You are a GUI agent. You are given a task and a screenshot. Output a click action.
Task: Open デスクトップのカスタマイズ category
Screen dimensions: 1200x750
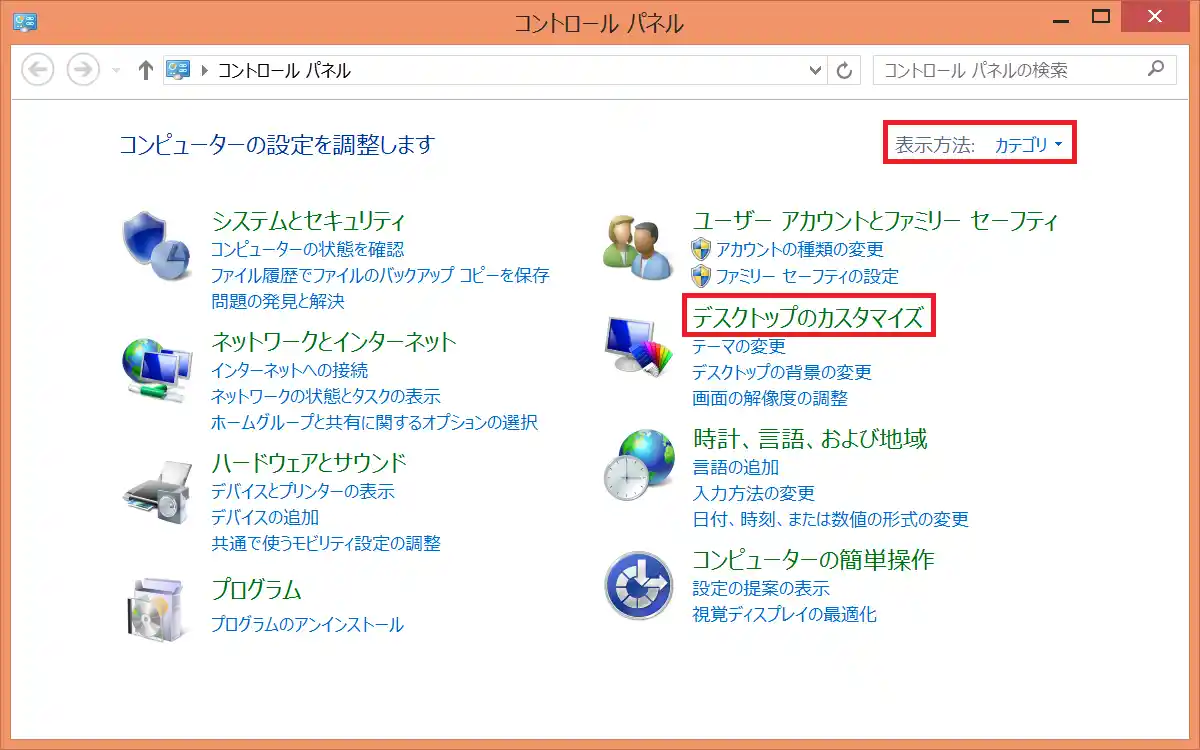click(x=808, y=317)
